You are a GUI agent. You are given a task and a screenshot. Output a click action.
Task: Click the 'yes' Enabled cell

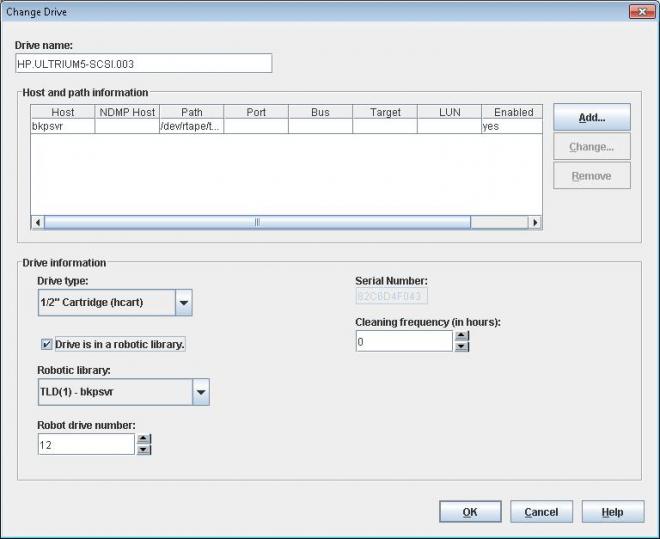(x=512, y=126)
